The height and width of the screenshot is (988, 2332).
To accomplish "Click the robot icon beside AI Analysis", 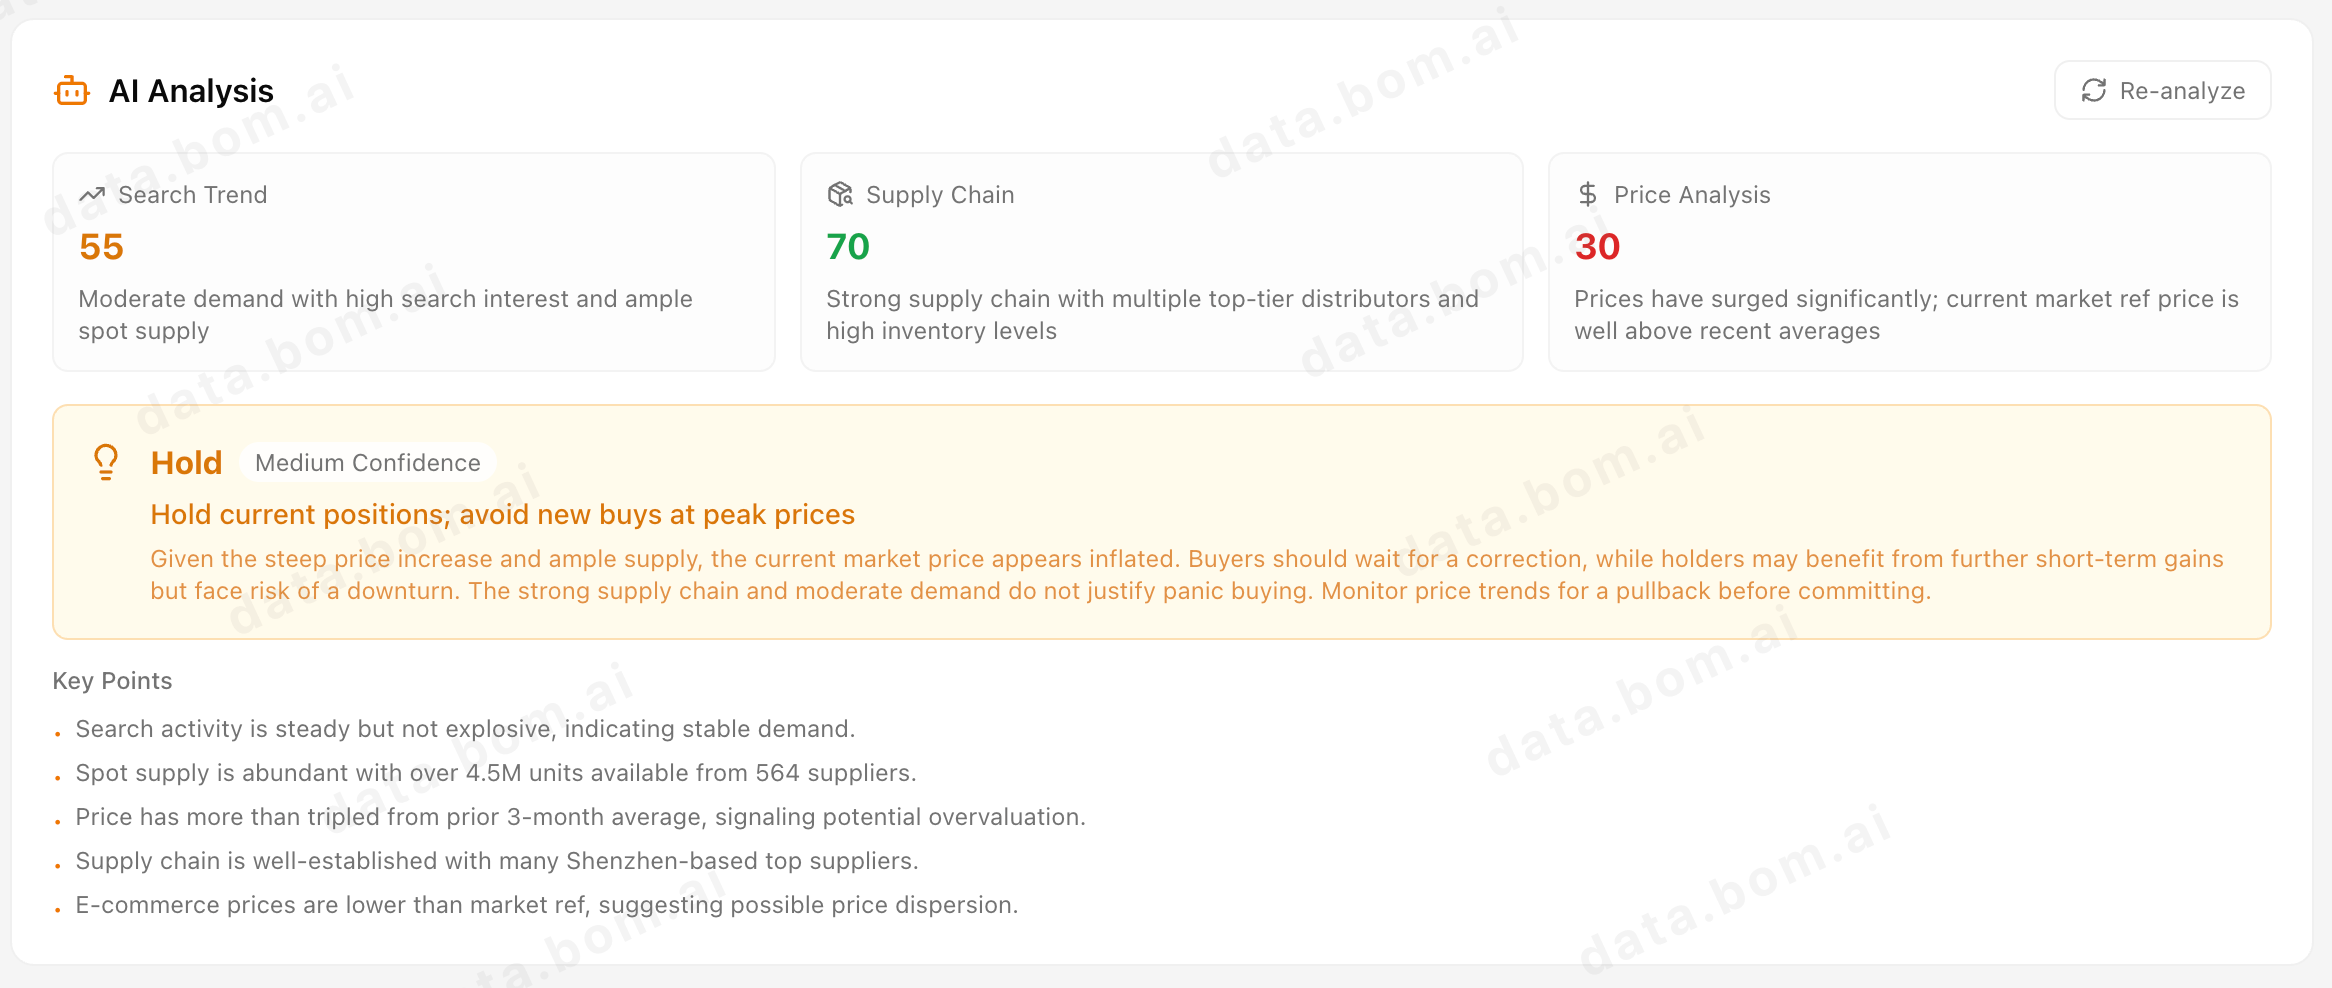I will click(x=72, y=91).
